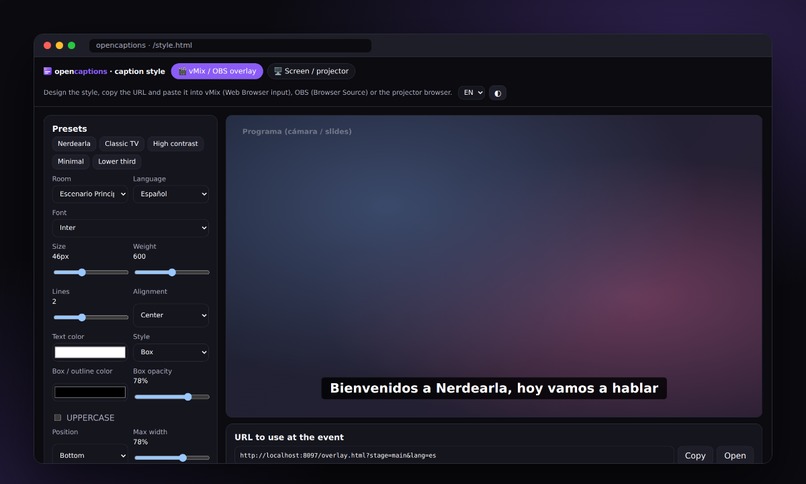The height and width of the screenshot is (484, 806).
Task: Switch to vMix / OBS overlay tab
Action: click(217, 71)
